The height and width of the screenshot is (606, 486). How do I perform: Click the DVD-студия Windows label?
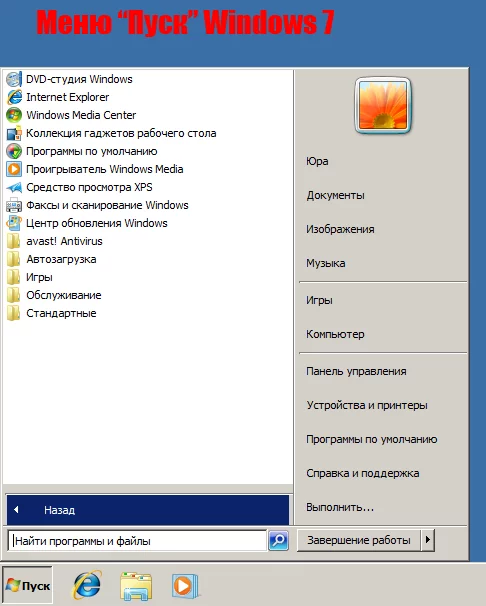coord(79,79)
